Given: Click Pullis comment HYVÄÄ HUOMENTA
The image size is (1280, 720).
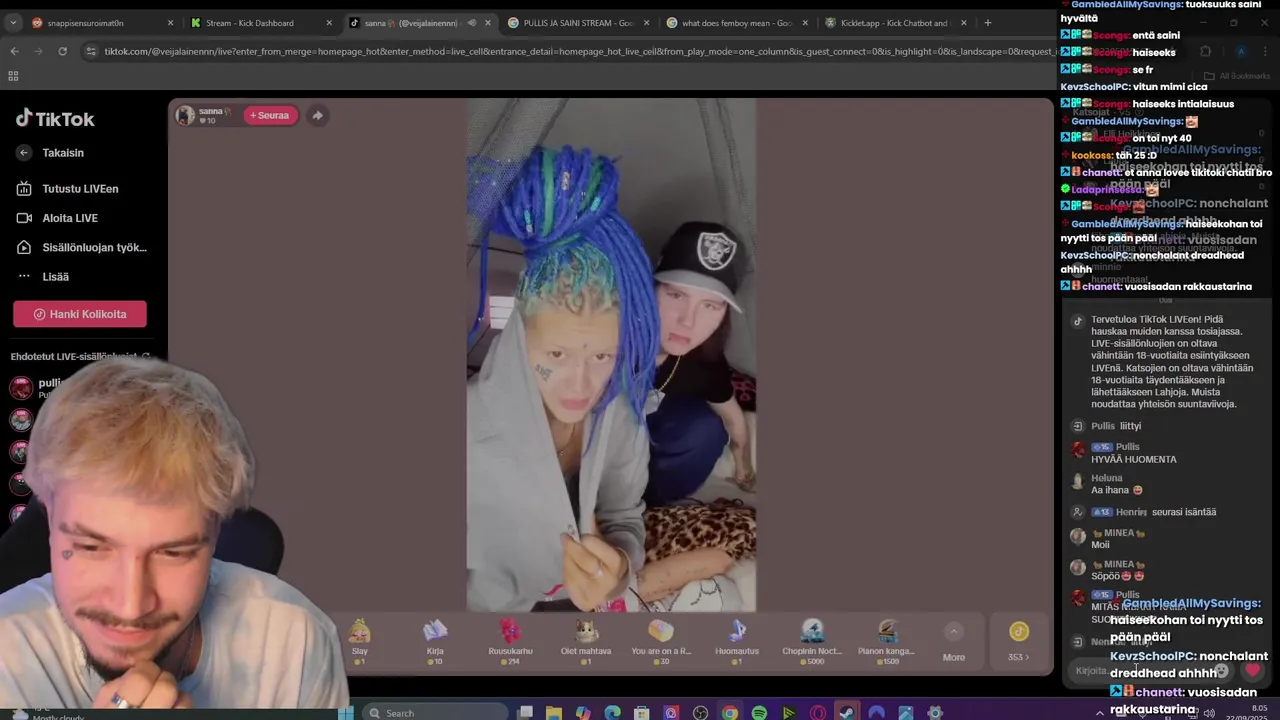Looking at the screenshot, I should 1133,459.
